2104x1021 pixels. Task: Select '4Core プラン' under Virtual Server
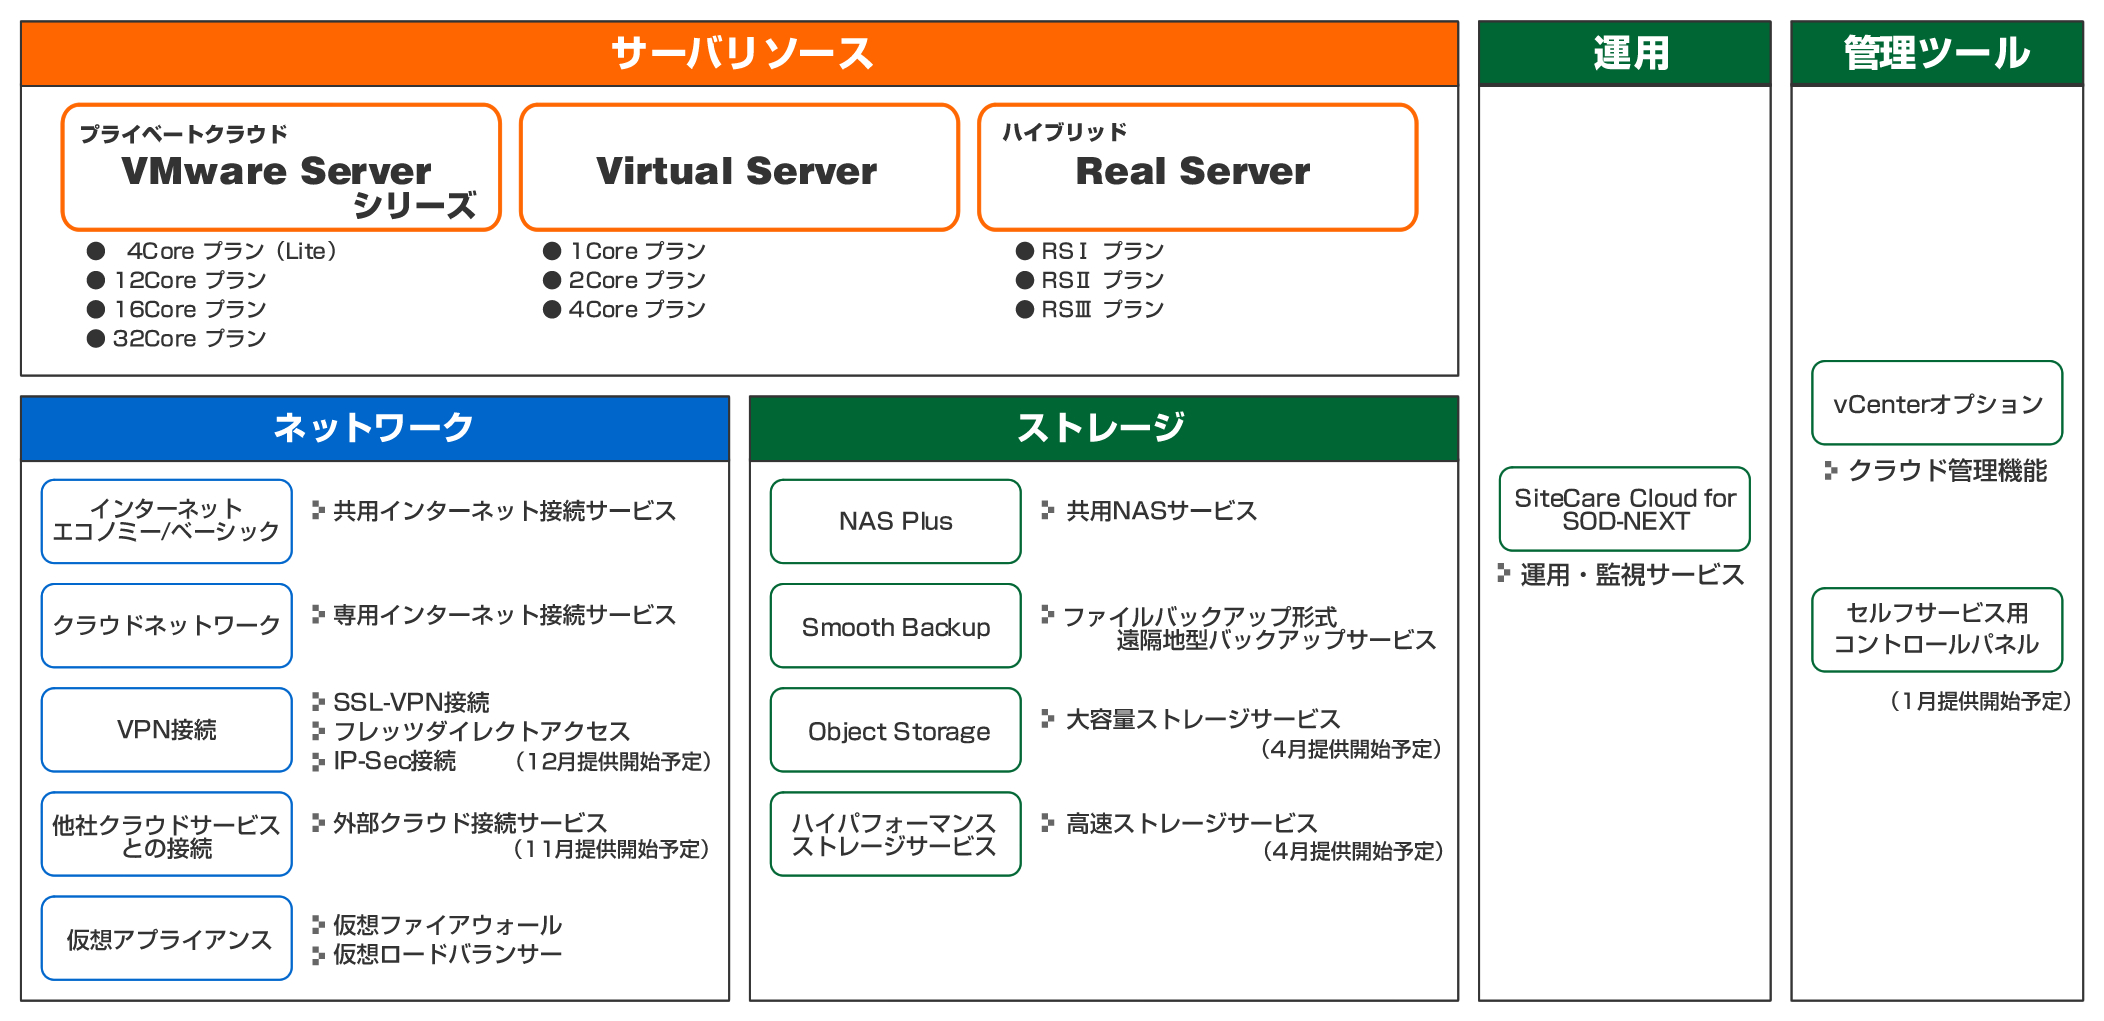638,309
